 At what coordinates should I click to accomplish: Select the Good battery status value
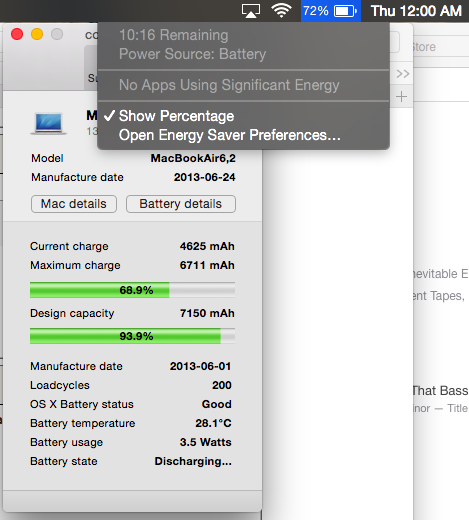[216, 404]
